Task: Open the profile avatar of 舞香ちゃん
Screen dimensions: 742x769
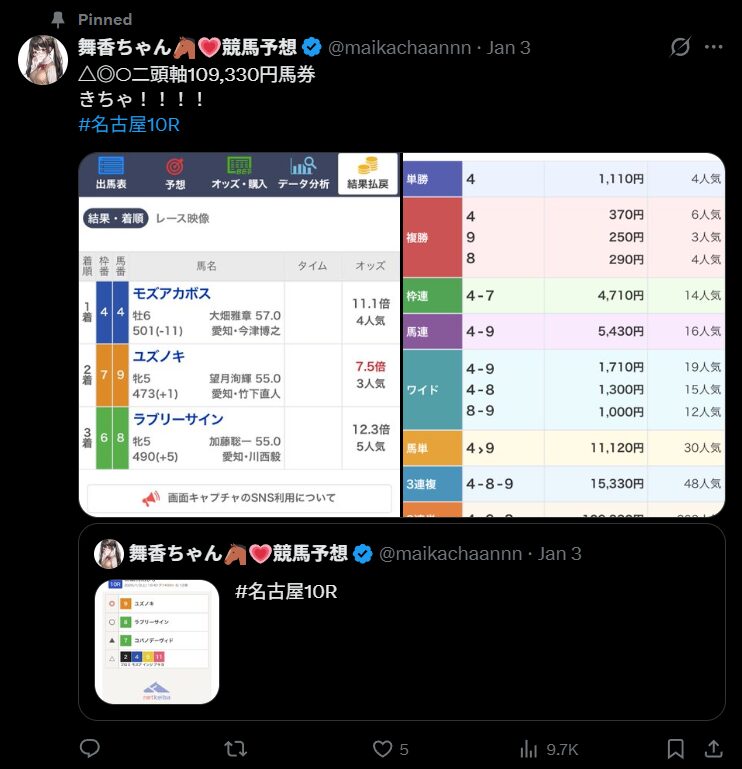Action: 43,60
